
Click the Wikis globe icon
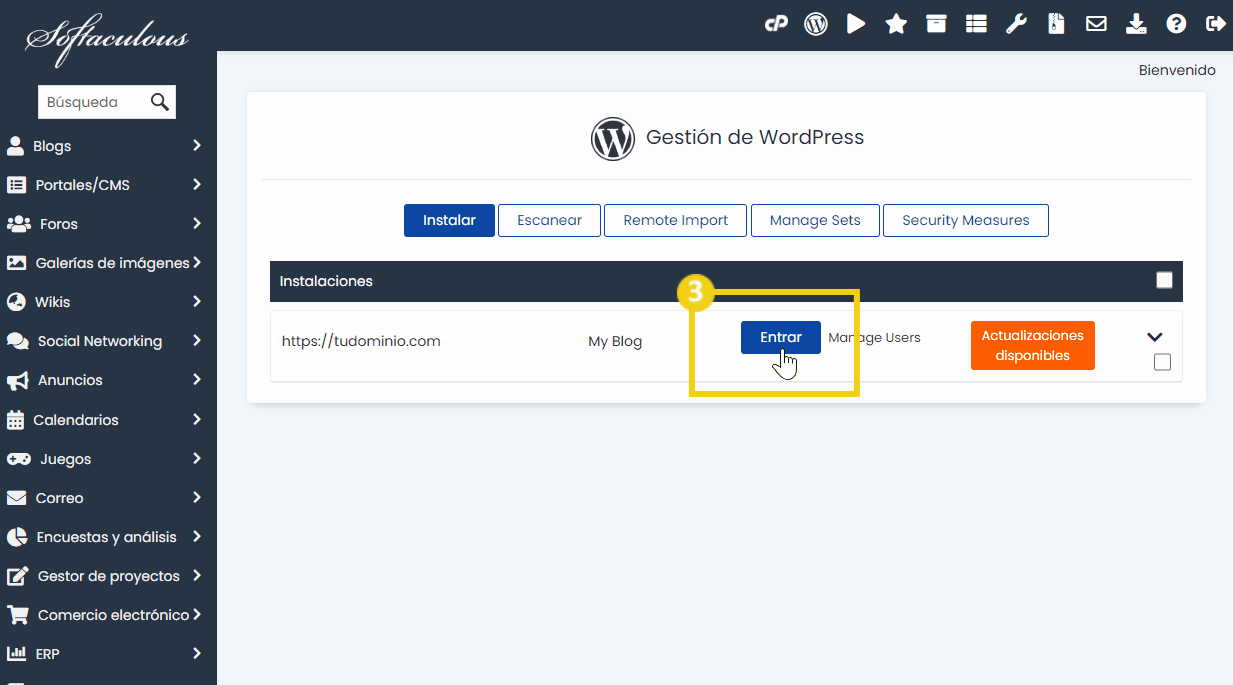click(x=16, y=302)
